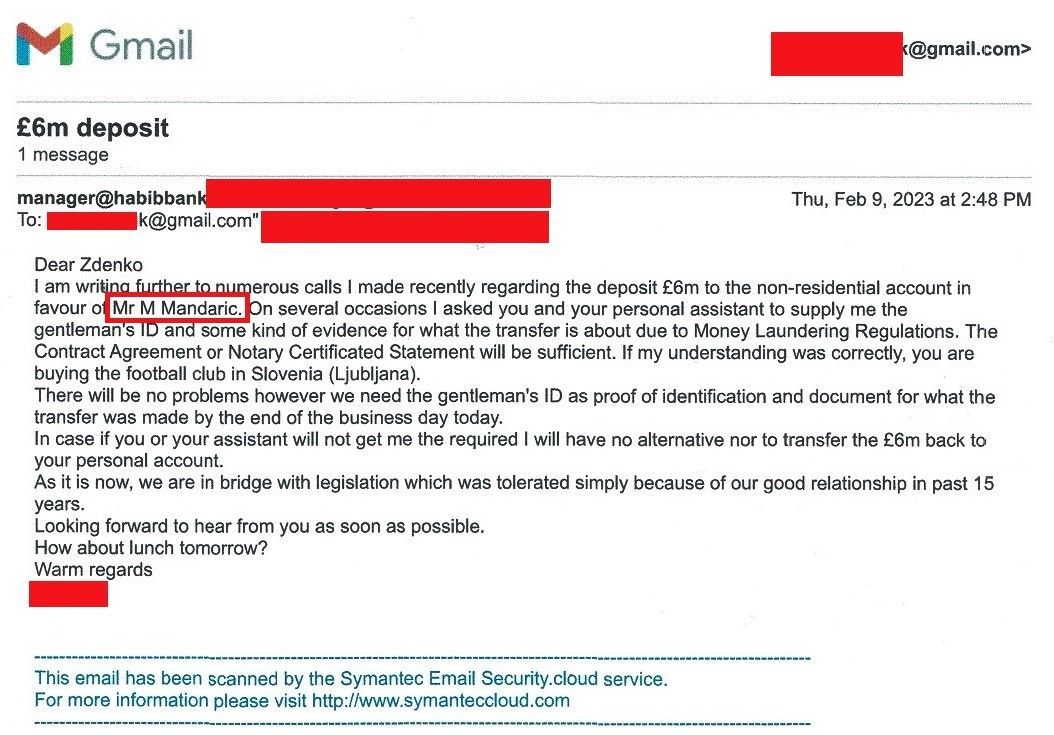The height and width of the screenshot is (735, 1054).
Task: Click the Gmail wordmark text
Action: pyautogui.click(x=141, y=45)
